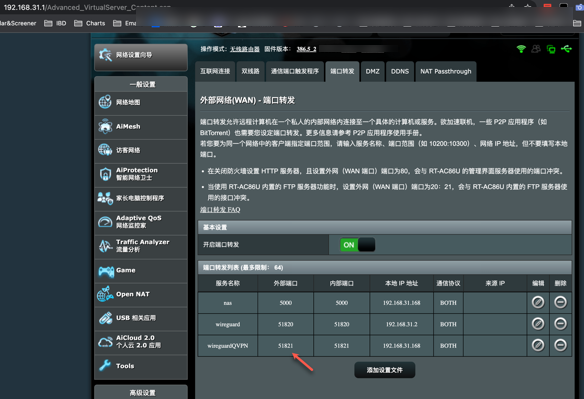The height and width of the screenshot is (399, 584).
Task: Open the DDNS tab
Action: pyautogui.click(x=400, y=71)
